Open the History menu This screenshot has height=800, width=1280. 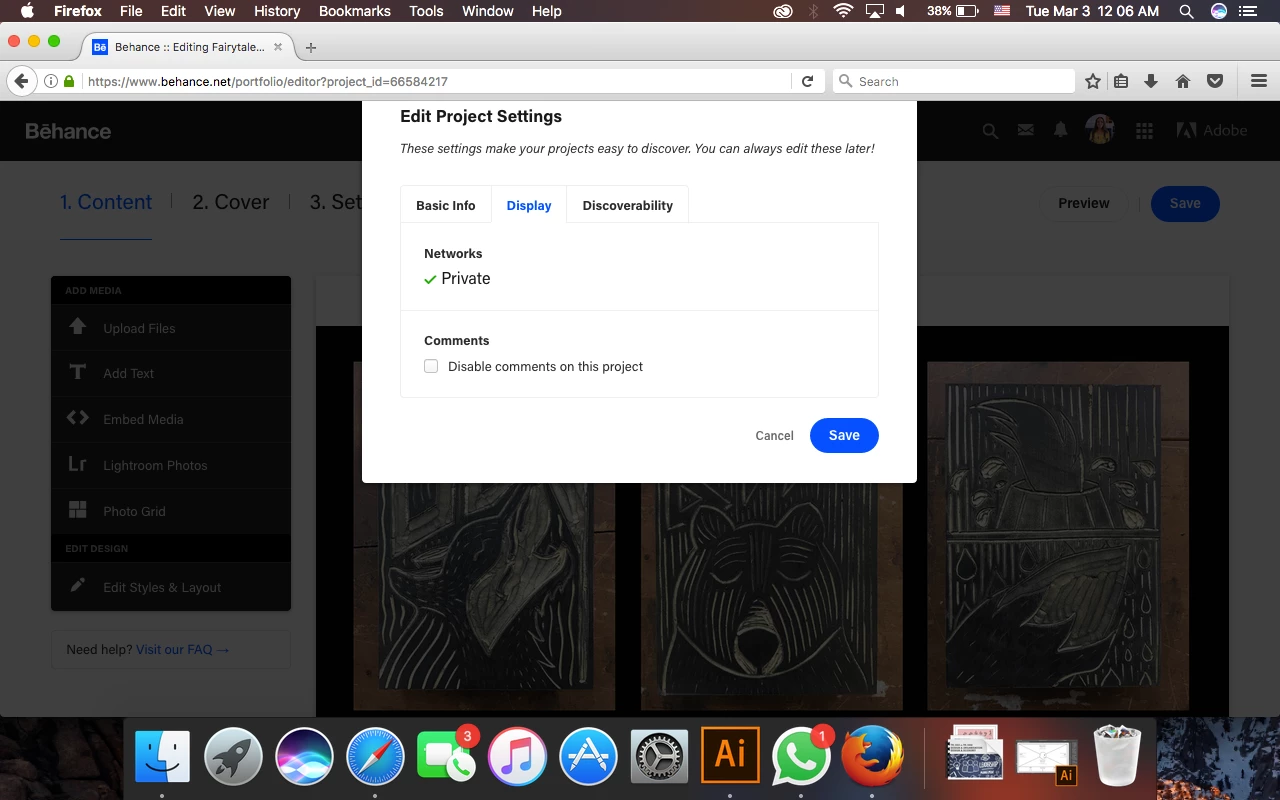[277, 11]
